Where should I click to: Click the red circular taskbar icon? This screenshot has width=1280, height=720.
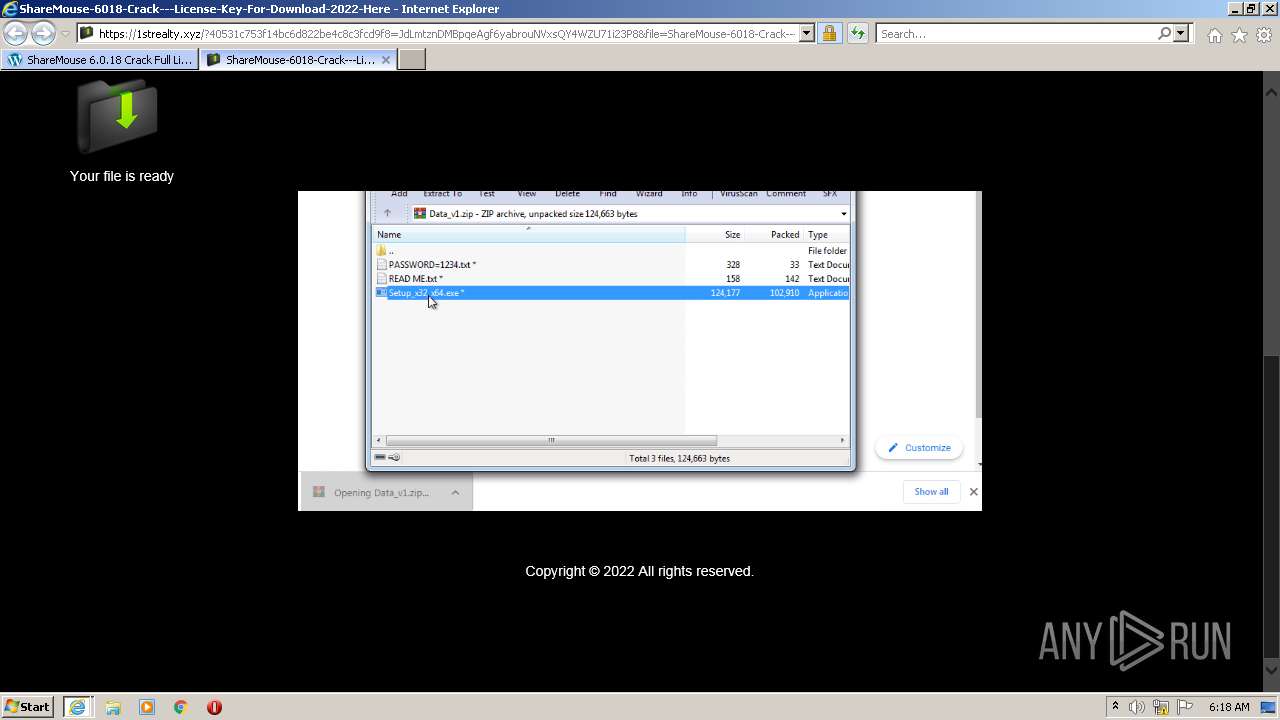214,707
